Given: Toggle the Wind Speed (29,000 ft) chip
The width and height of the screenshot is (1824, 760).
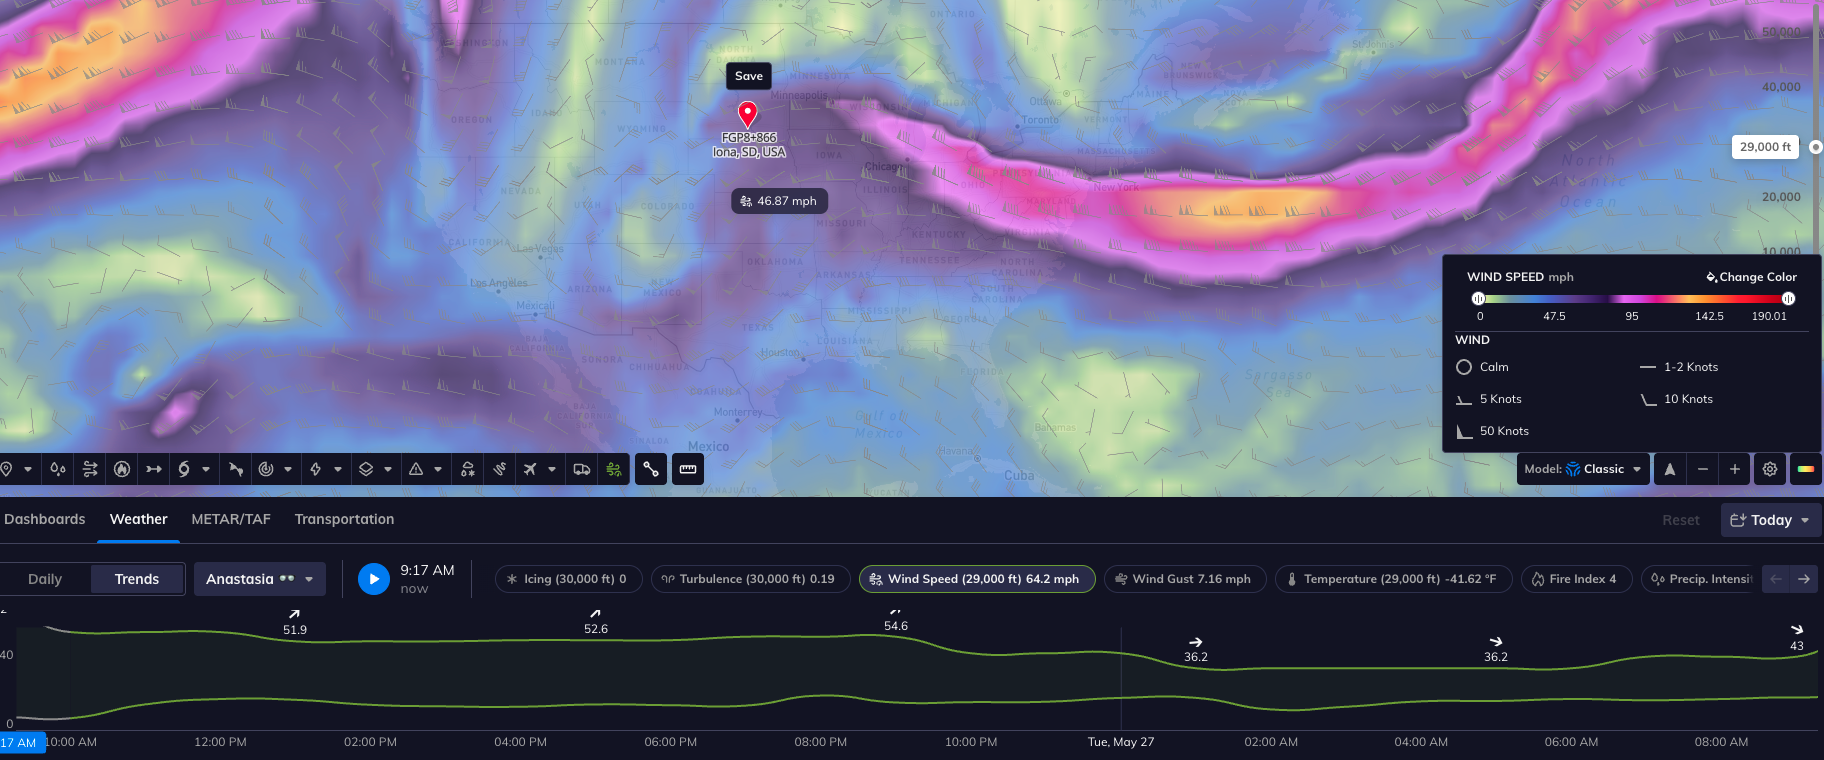Looking at the screenshot, I should pyautogui.click(x=977, y=579).
